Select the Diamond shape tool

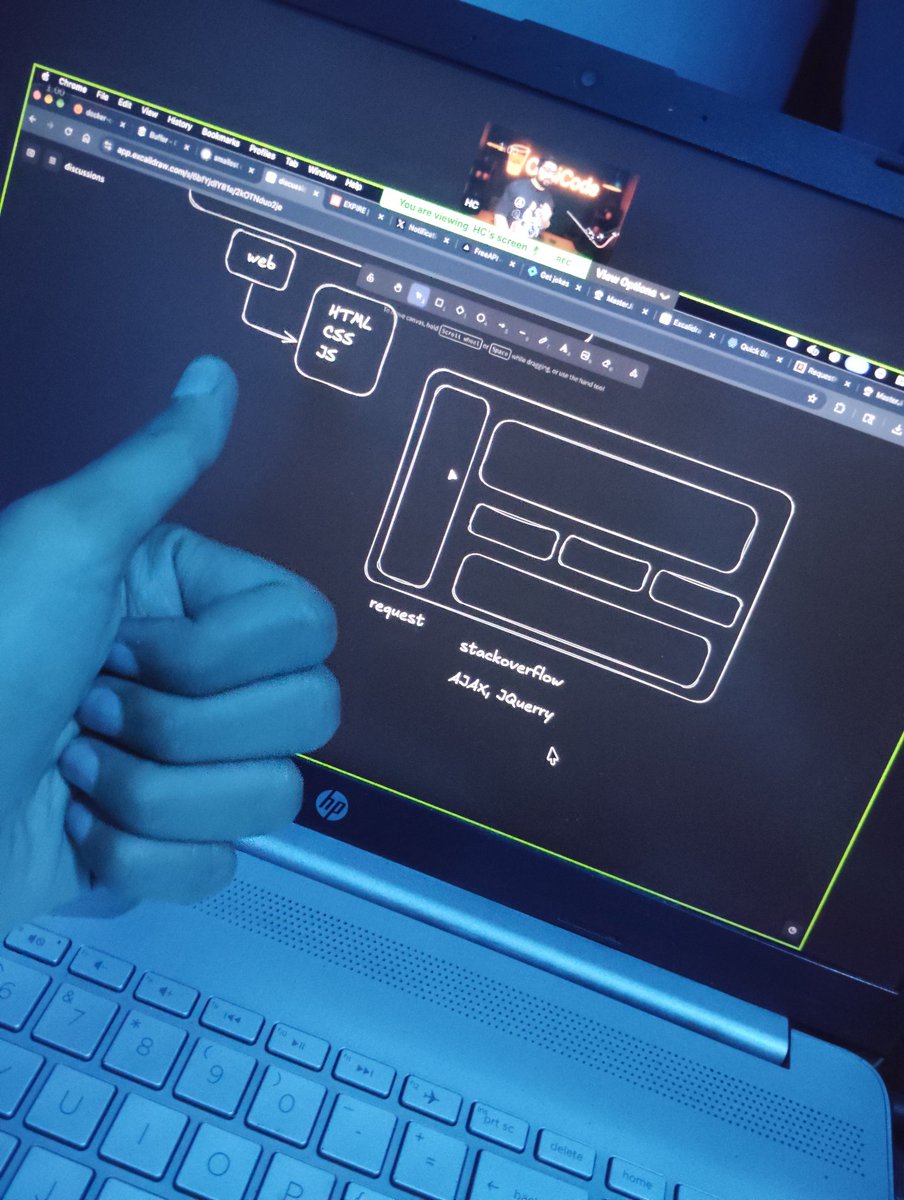460,310
